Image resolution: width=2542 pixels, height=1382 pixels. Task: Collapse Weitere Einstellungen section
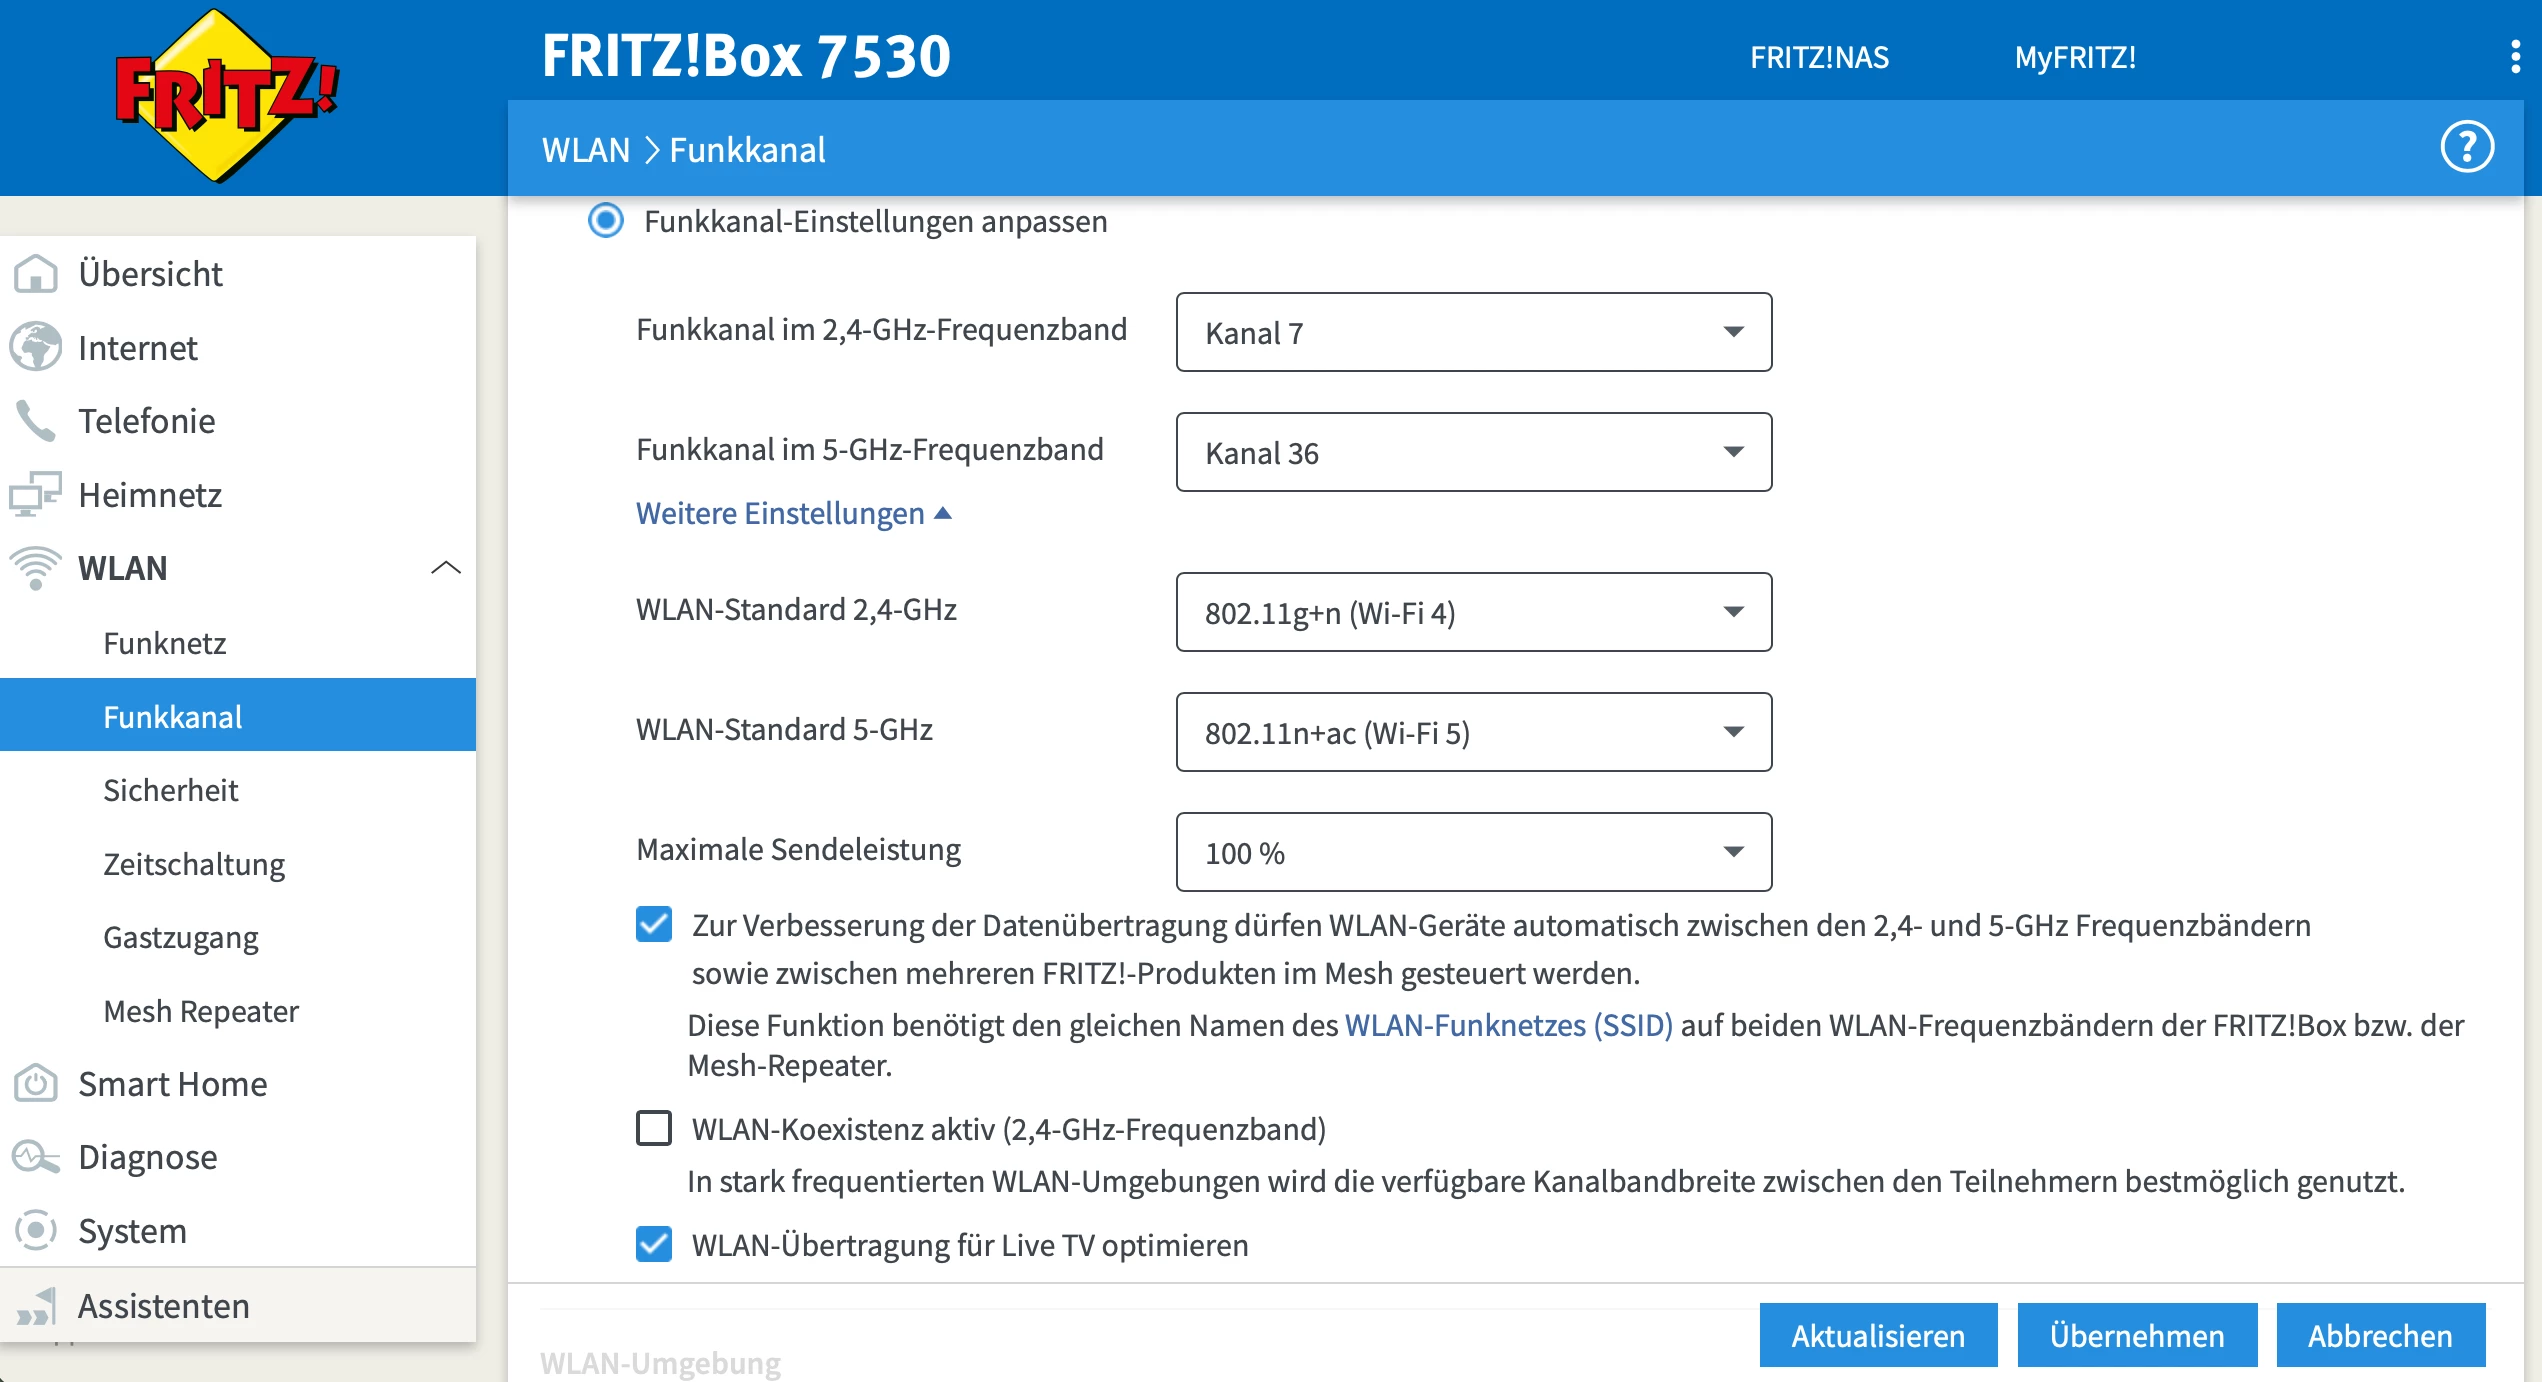[x=793, y=513]
